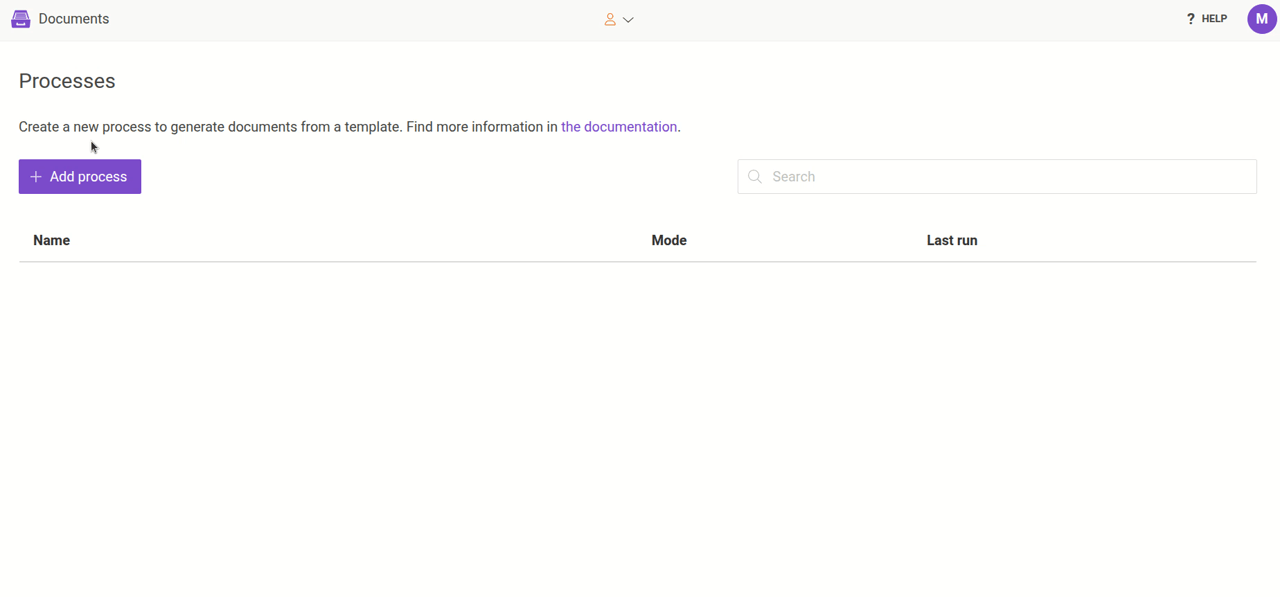Sort by the Name column header
Viewport: 1280px width, 597px height.
coord(52,241)
